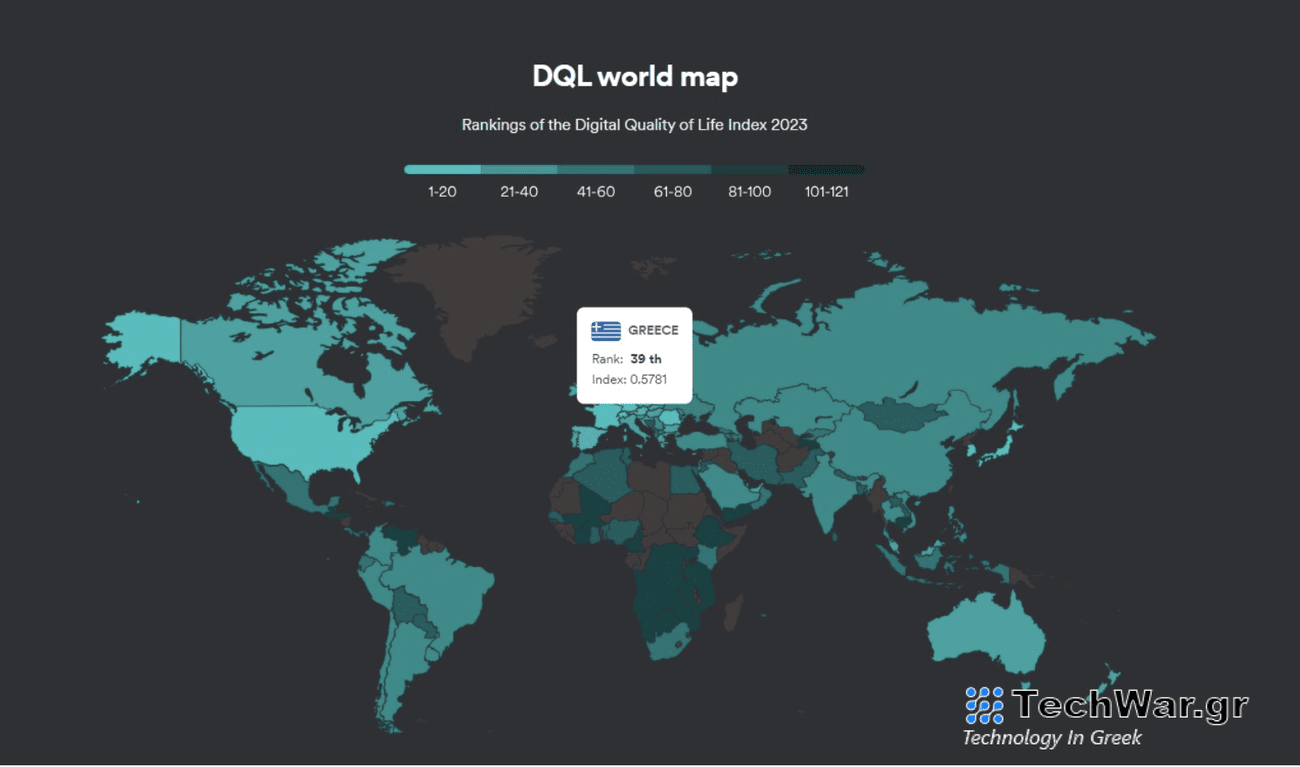Click the '101-121' ranking range label
The image size is (1300, 767).
coord(826,192)
